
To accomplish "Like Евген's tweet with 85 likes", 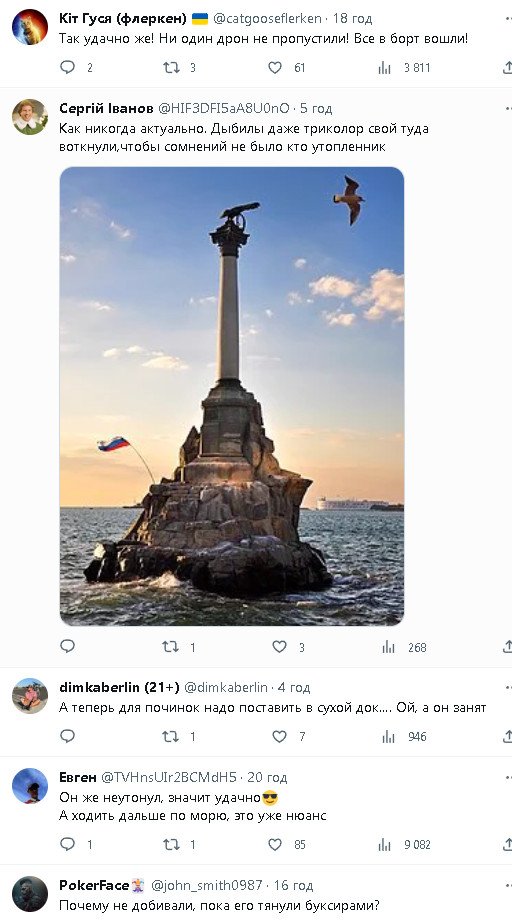I will pos(275,845).
